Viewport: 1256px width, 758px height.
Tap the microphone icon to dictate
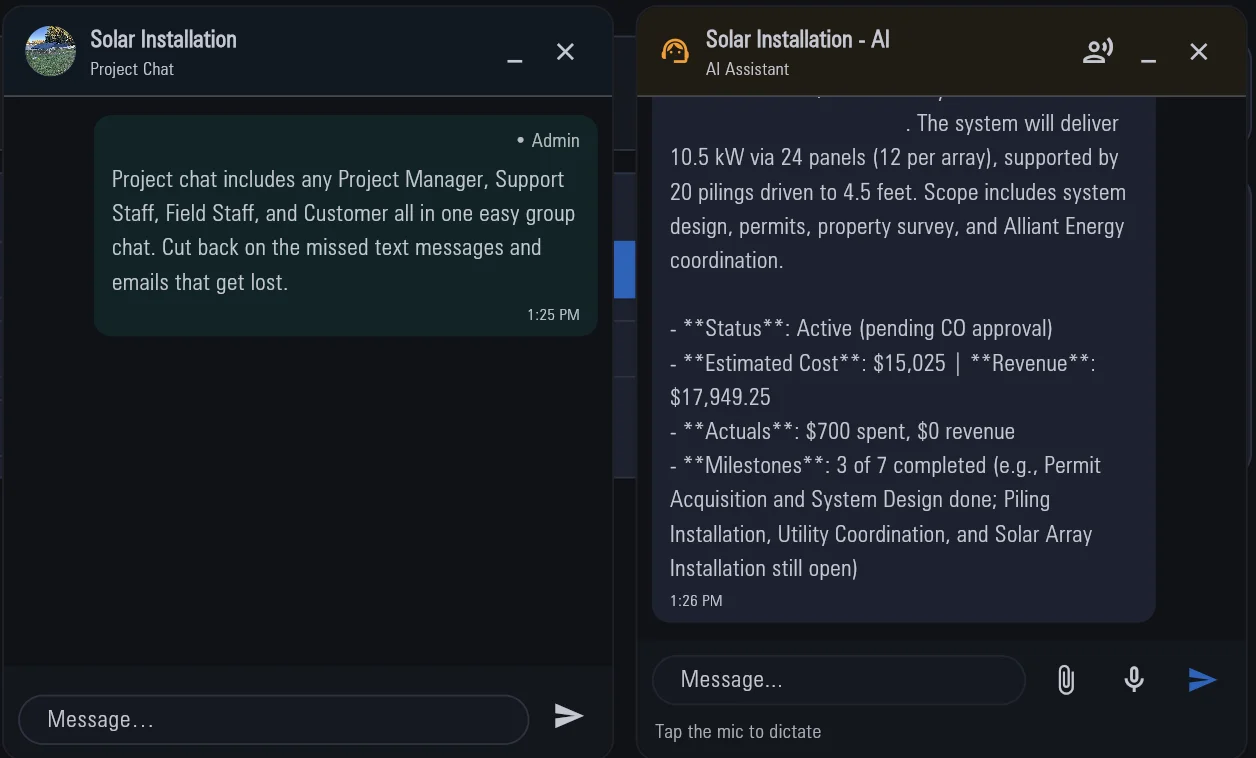tap(1134, 680)
